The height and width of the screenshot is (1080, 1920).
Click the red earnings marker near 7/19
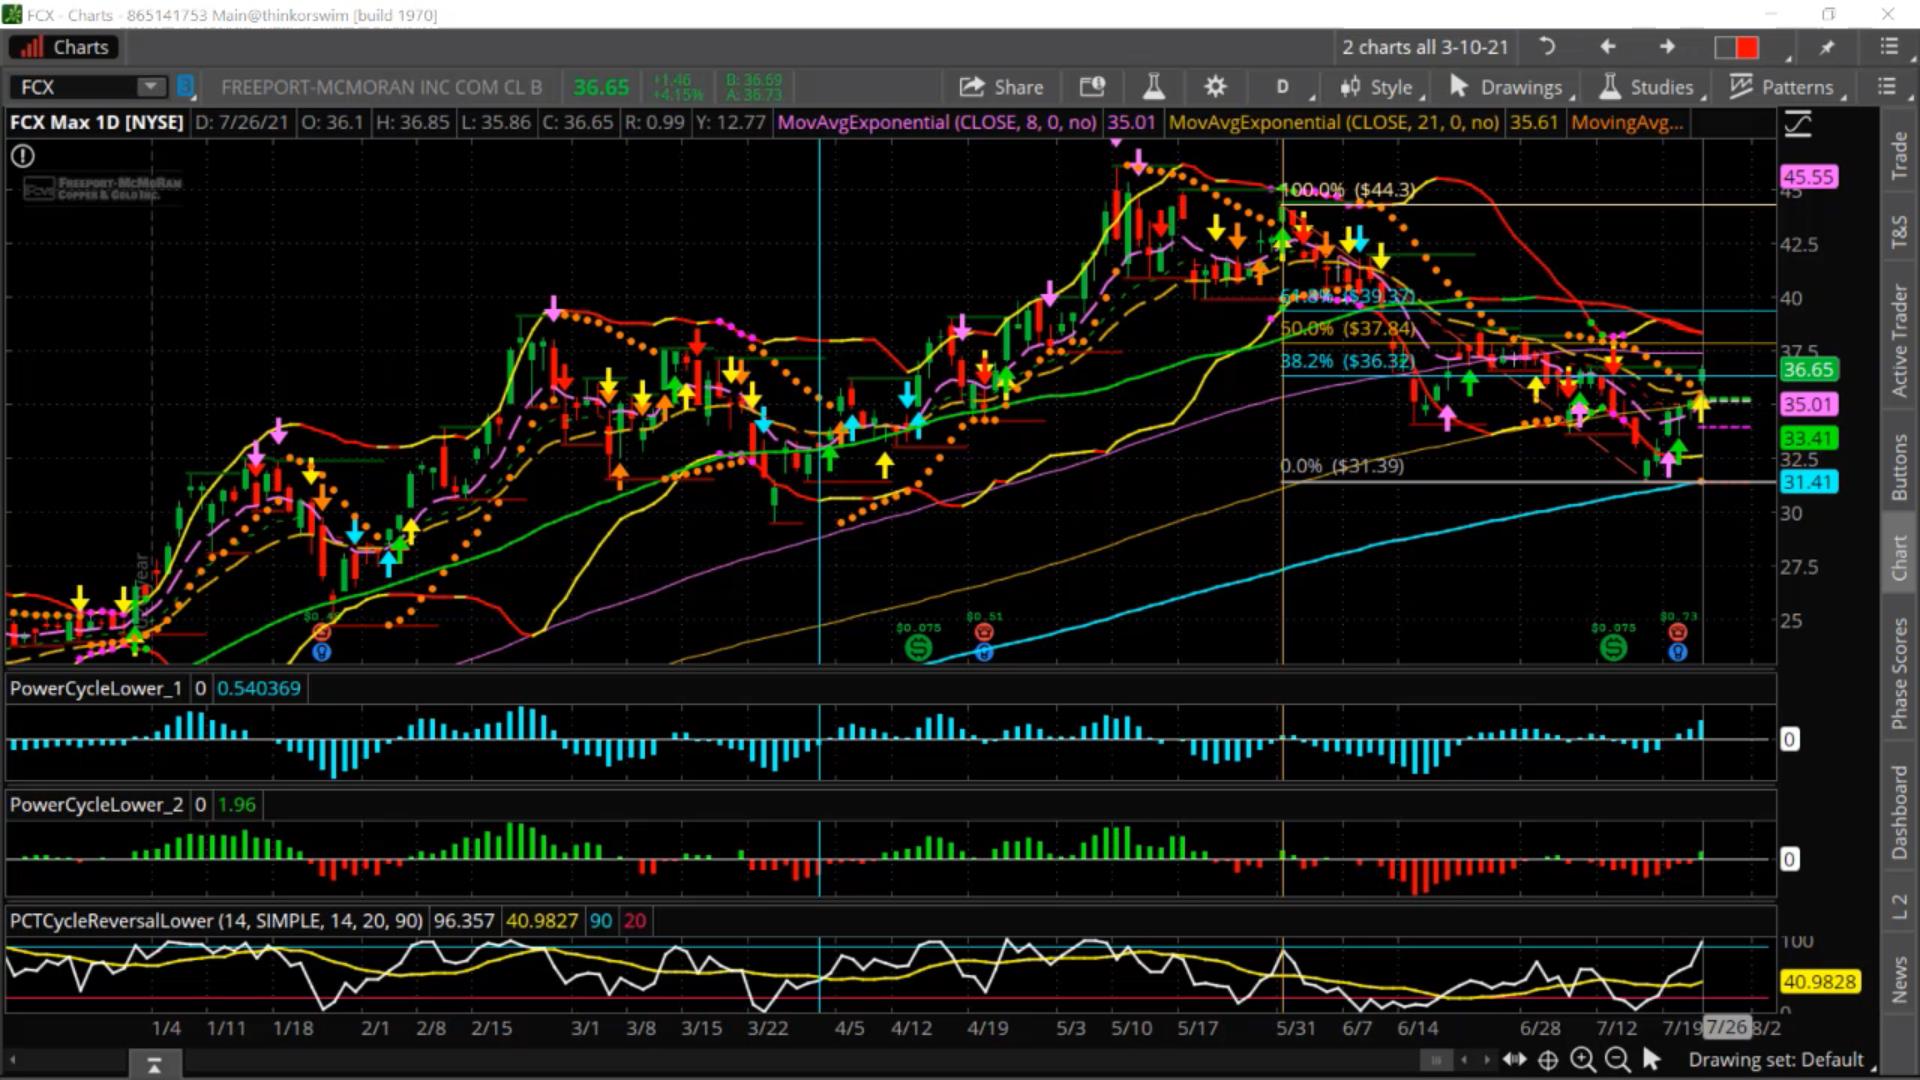click(1678, 632)
